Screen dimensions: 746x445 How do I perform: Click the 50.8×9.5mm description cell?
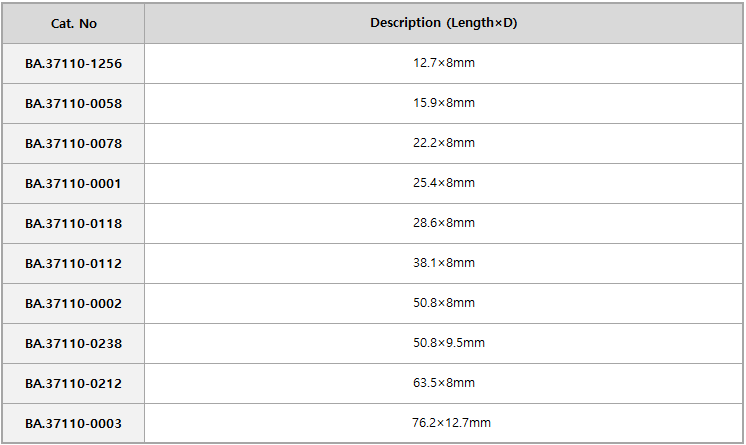443,343
